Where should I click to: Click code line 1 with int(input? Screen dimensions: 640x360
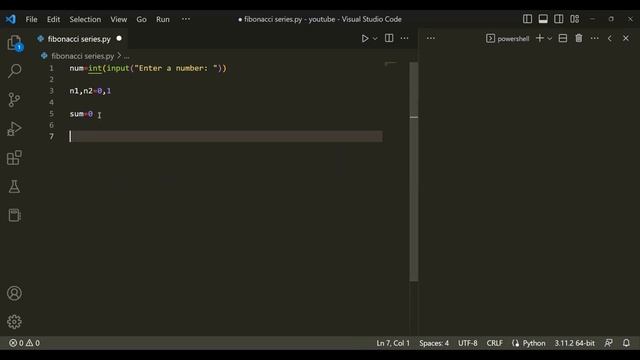click(x=148, y=68)
